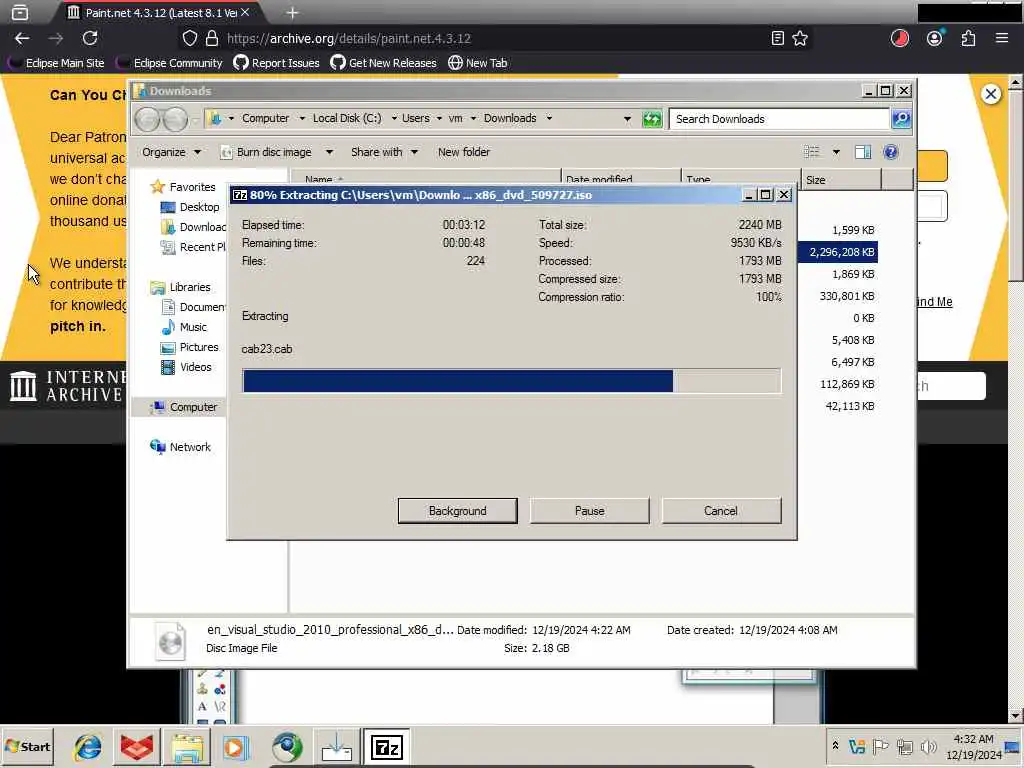The width and height of the screenshot is (1024, 768).
Task: Open a new browser tab with plus
Action: coord(292,12)
